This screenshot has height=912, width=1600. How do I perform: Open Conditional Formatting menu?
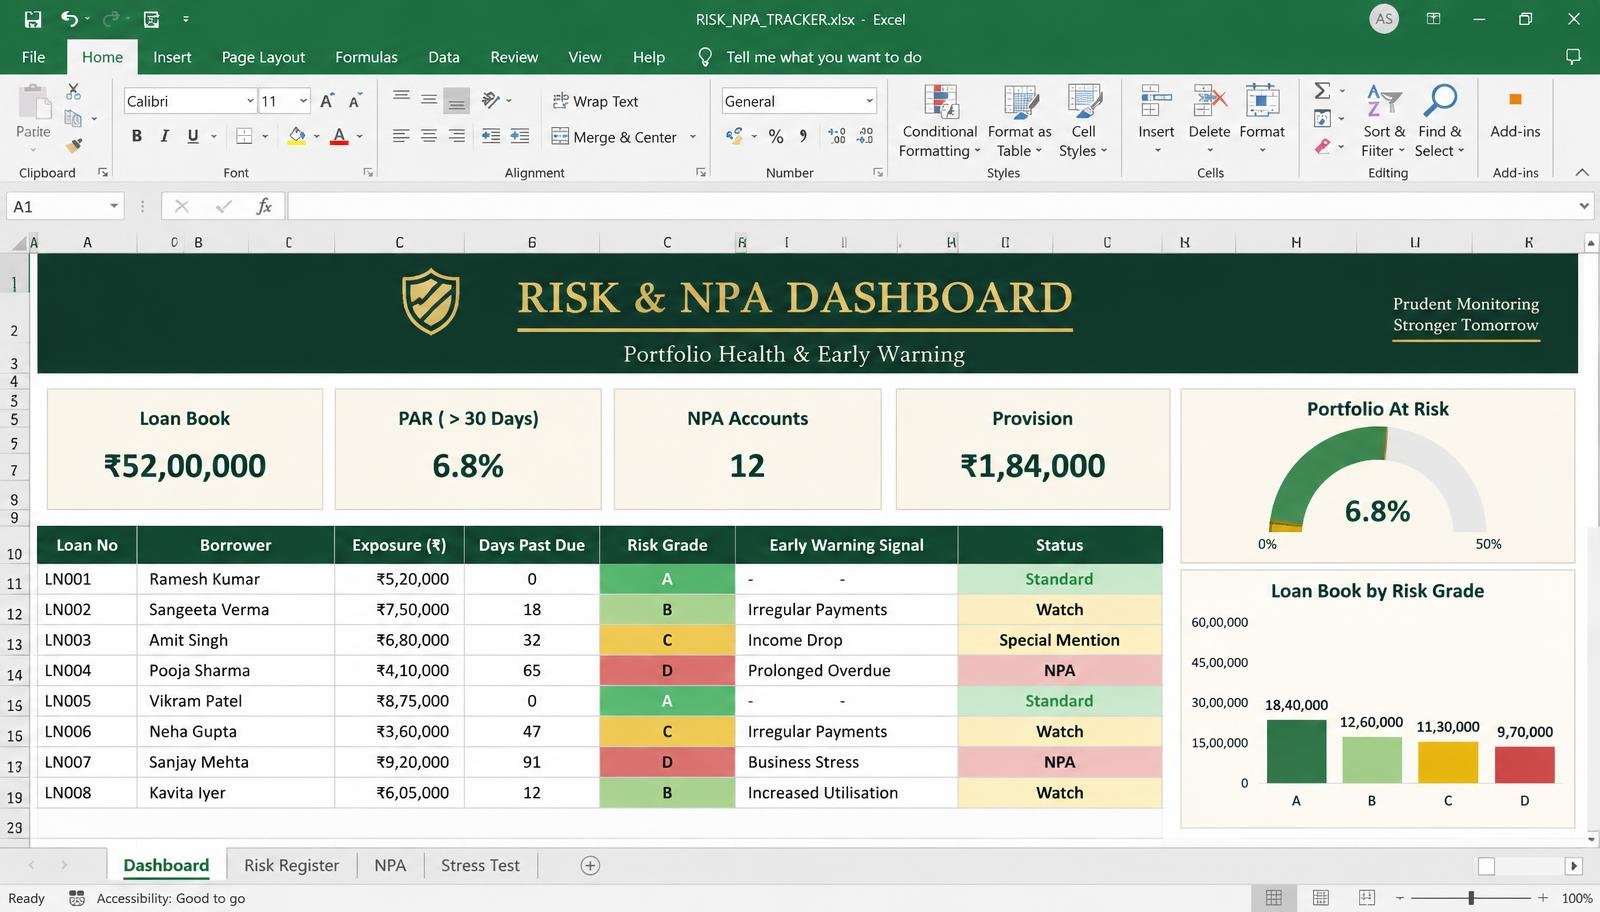939,122
